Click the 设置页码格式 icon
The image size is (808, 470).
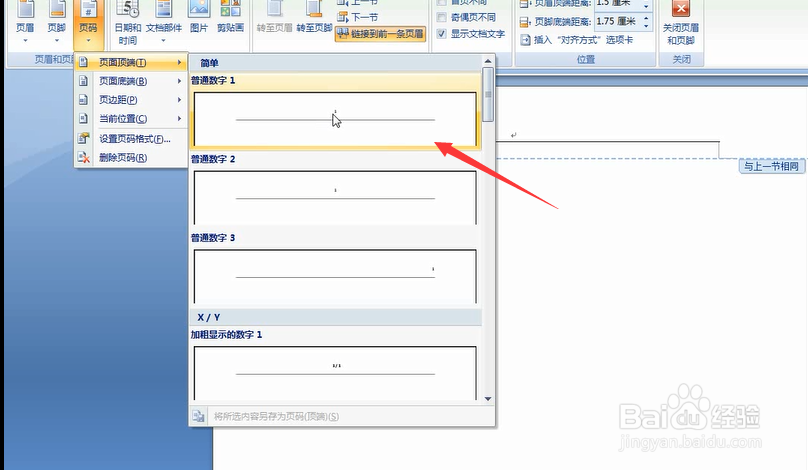click(x=83, y=139)
